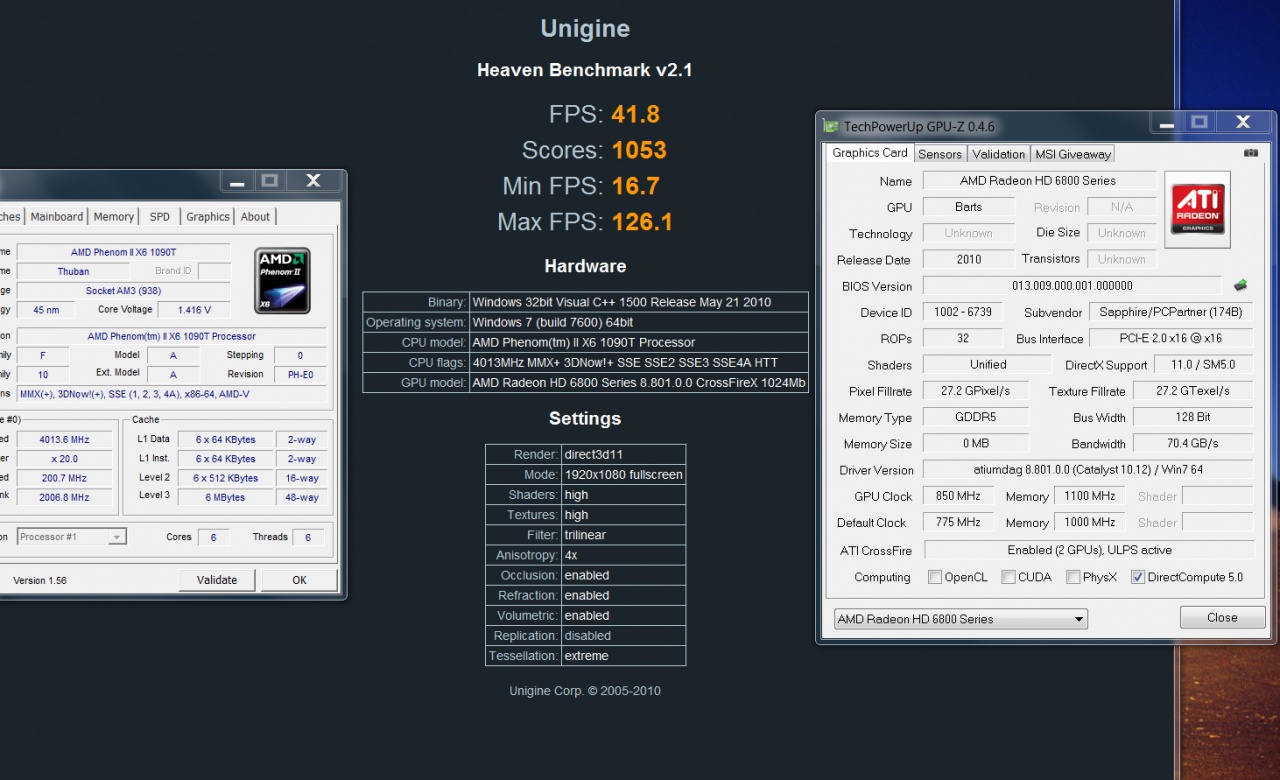Toggle the CUDA checkbox
The height and width of the screenshot is (780, 1280).
click(1009, 577)
